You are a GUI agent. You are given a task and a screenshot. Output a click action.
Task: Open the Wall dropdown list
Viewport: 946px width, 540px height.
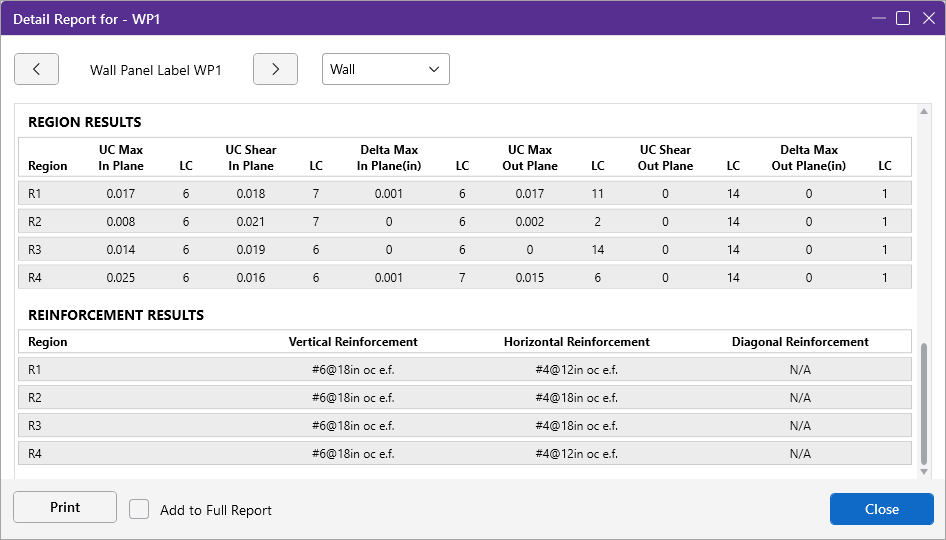385,70
